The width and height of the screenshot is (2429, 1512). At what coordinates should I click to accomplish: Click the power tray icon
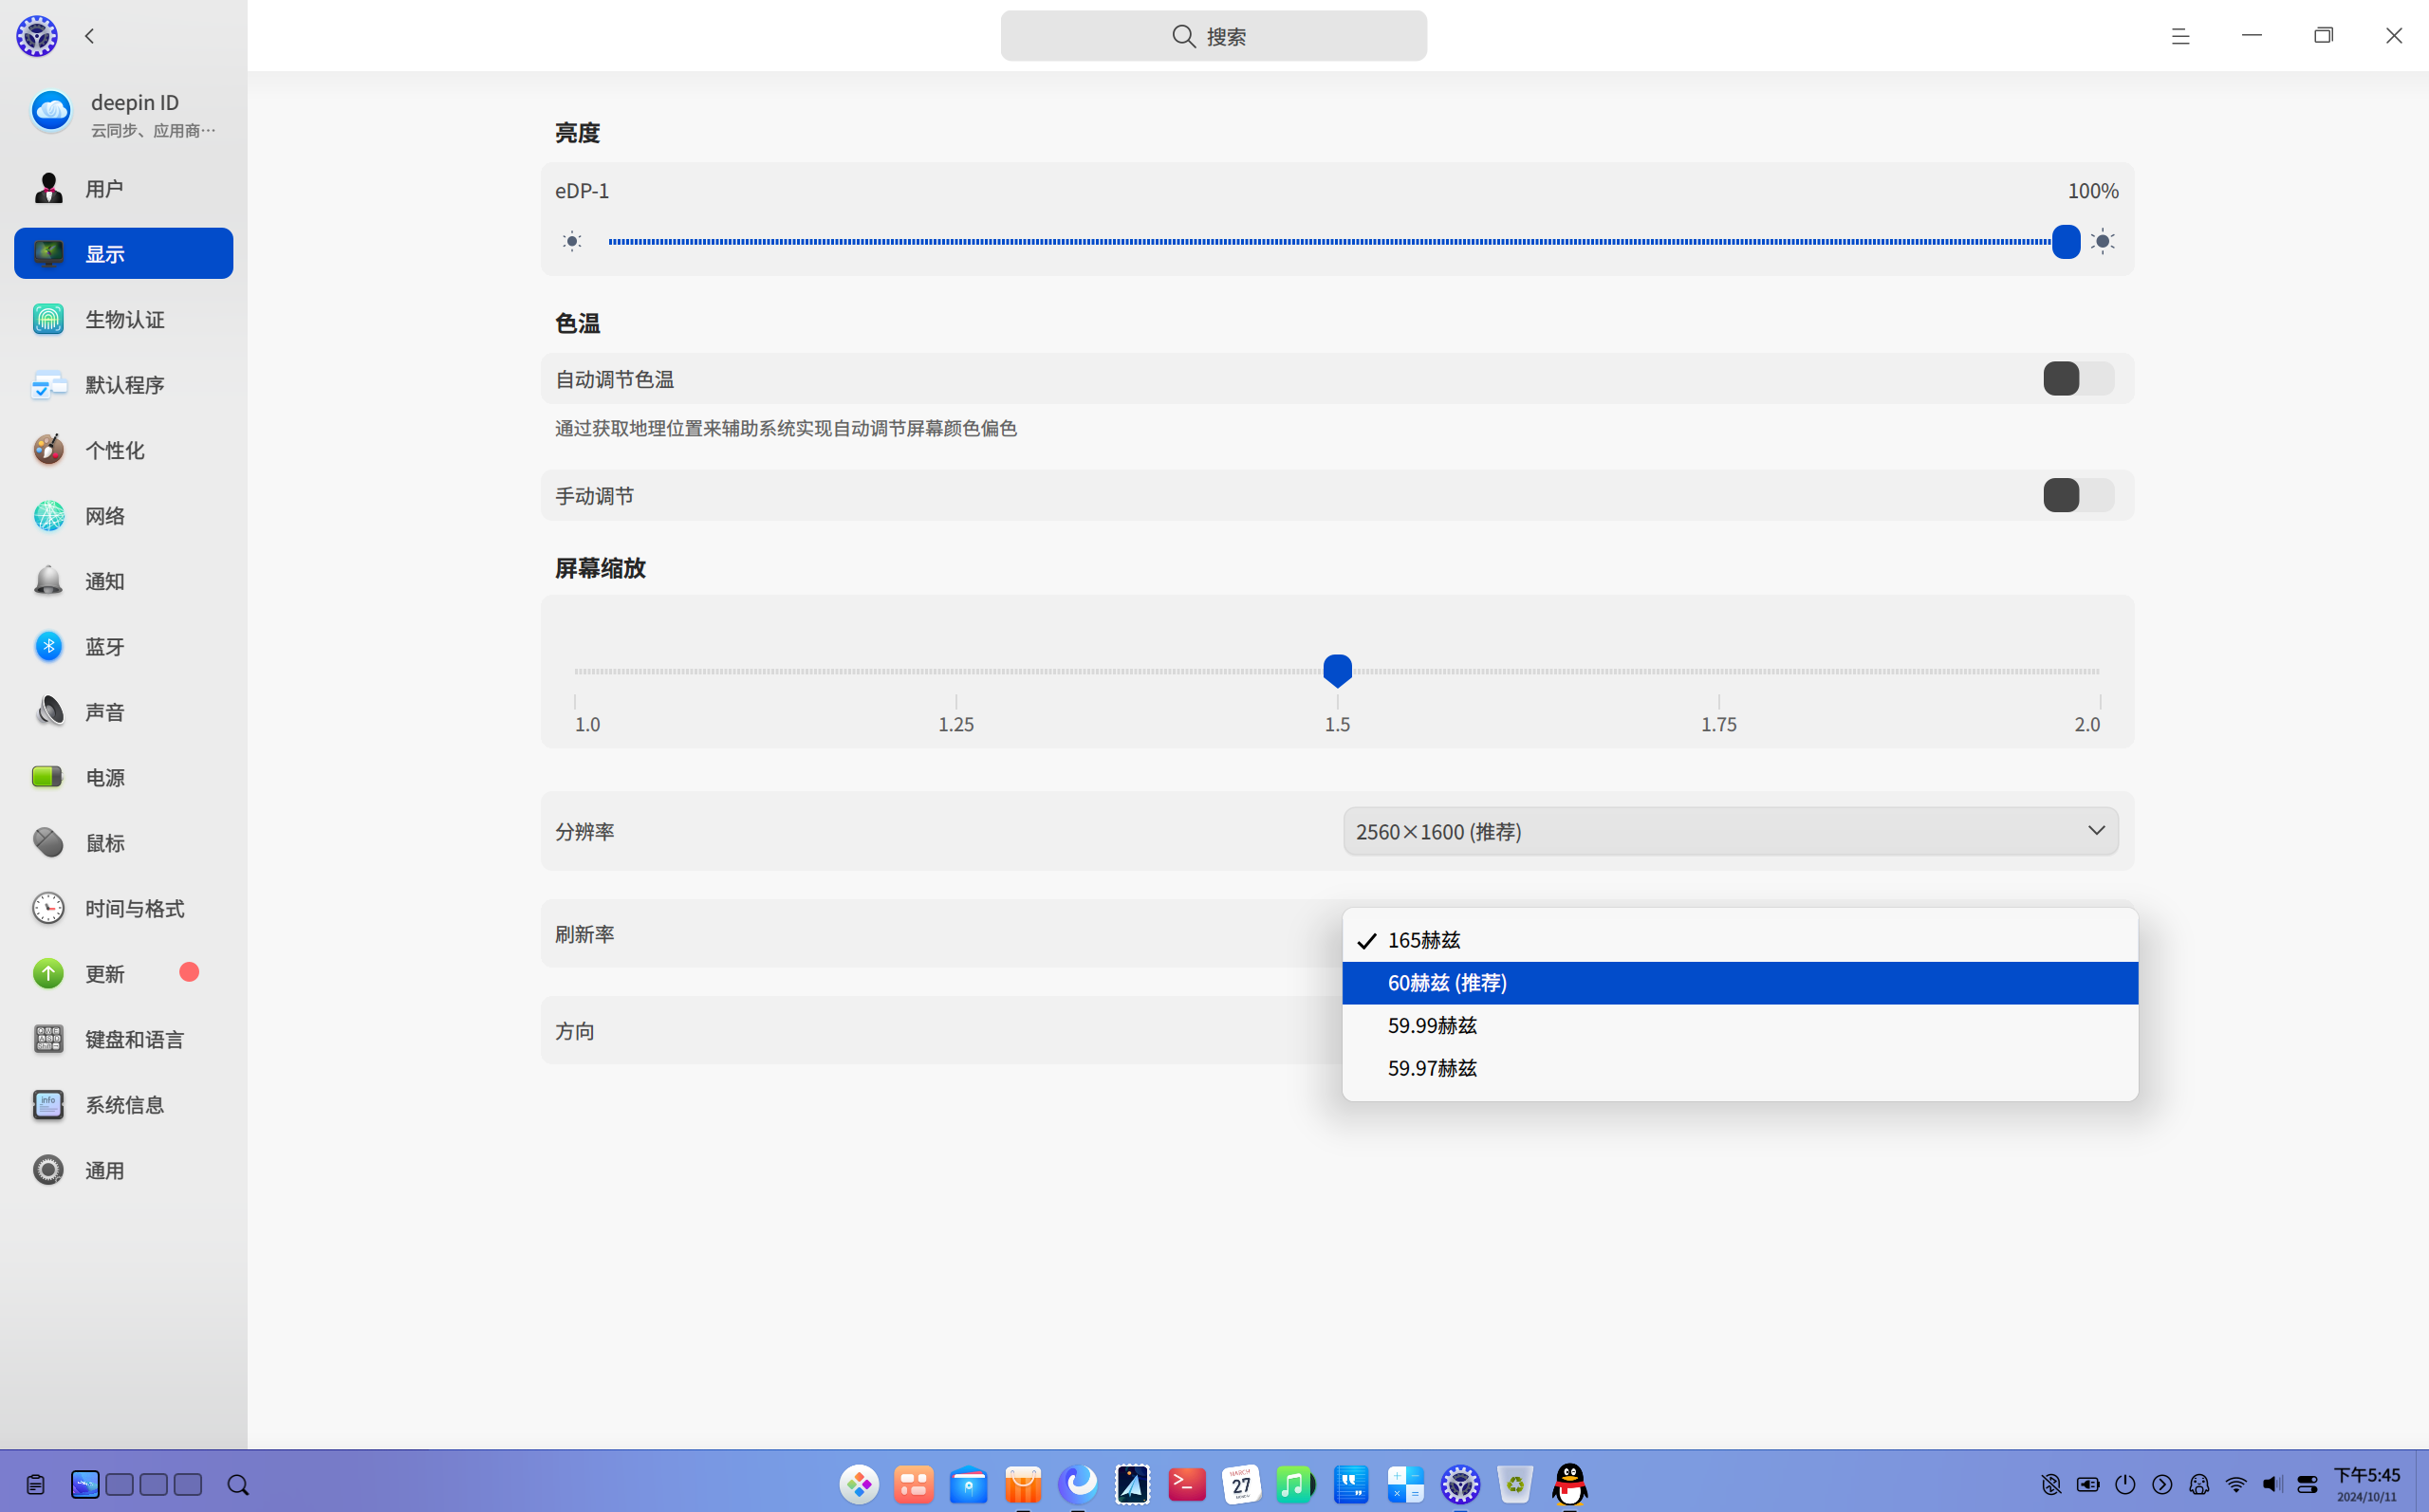[2125, 1484]
